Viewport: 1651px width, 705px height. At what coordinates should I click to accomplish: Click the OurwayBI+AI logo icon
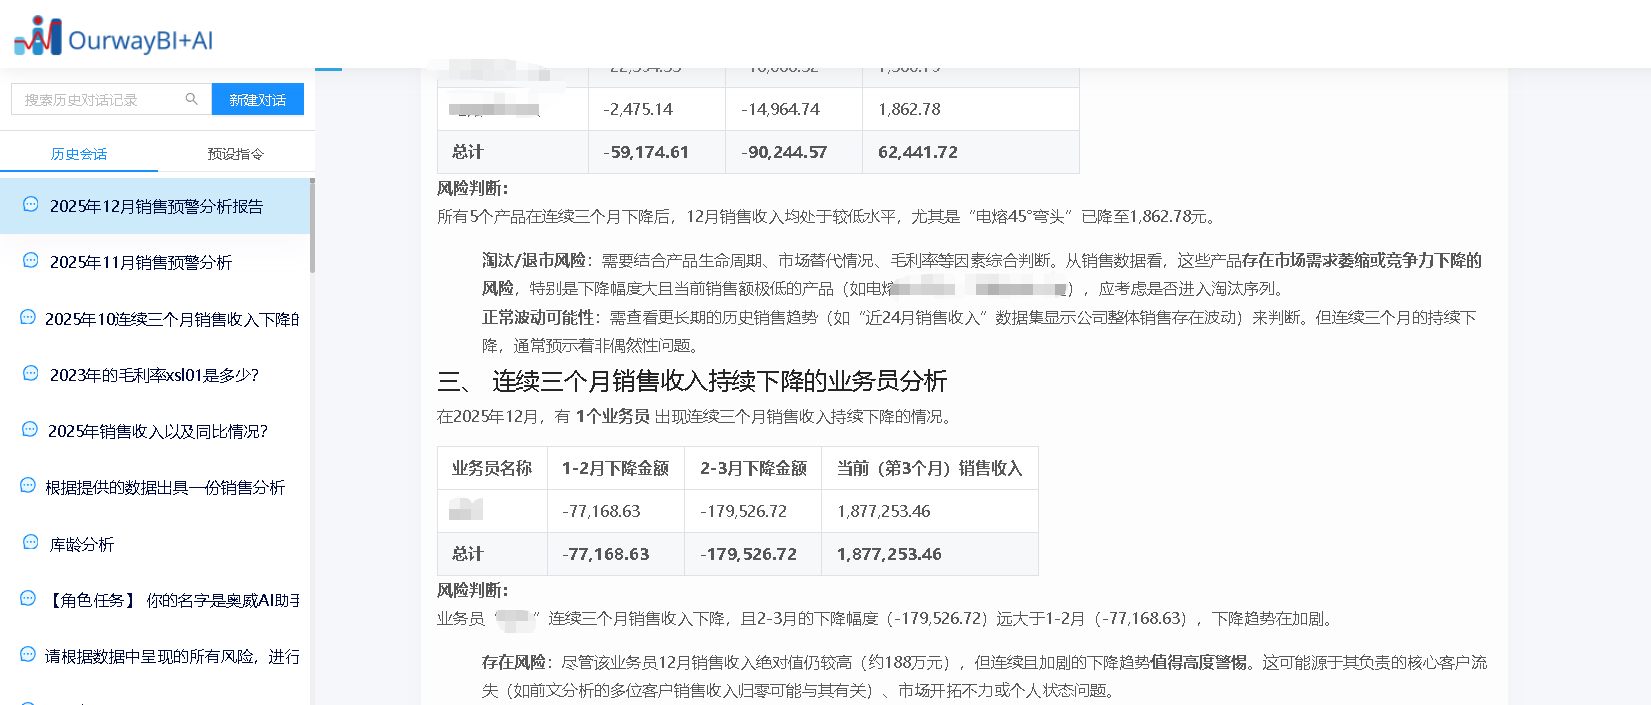tap(38, 36)
